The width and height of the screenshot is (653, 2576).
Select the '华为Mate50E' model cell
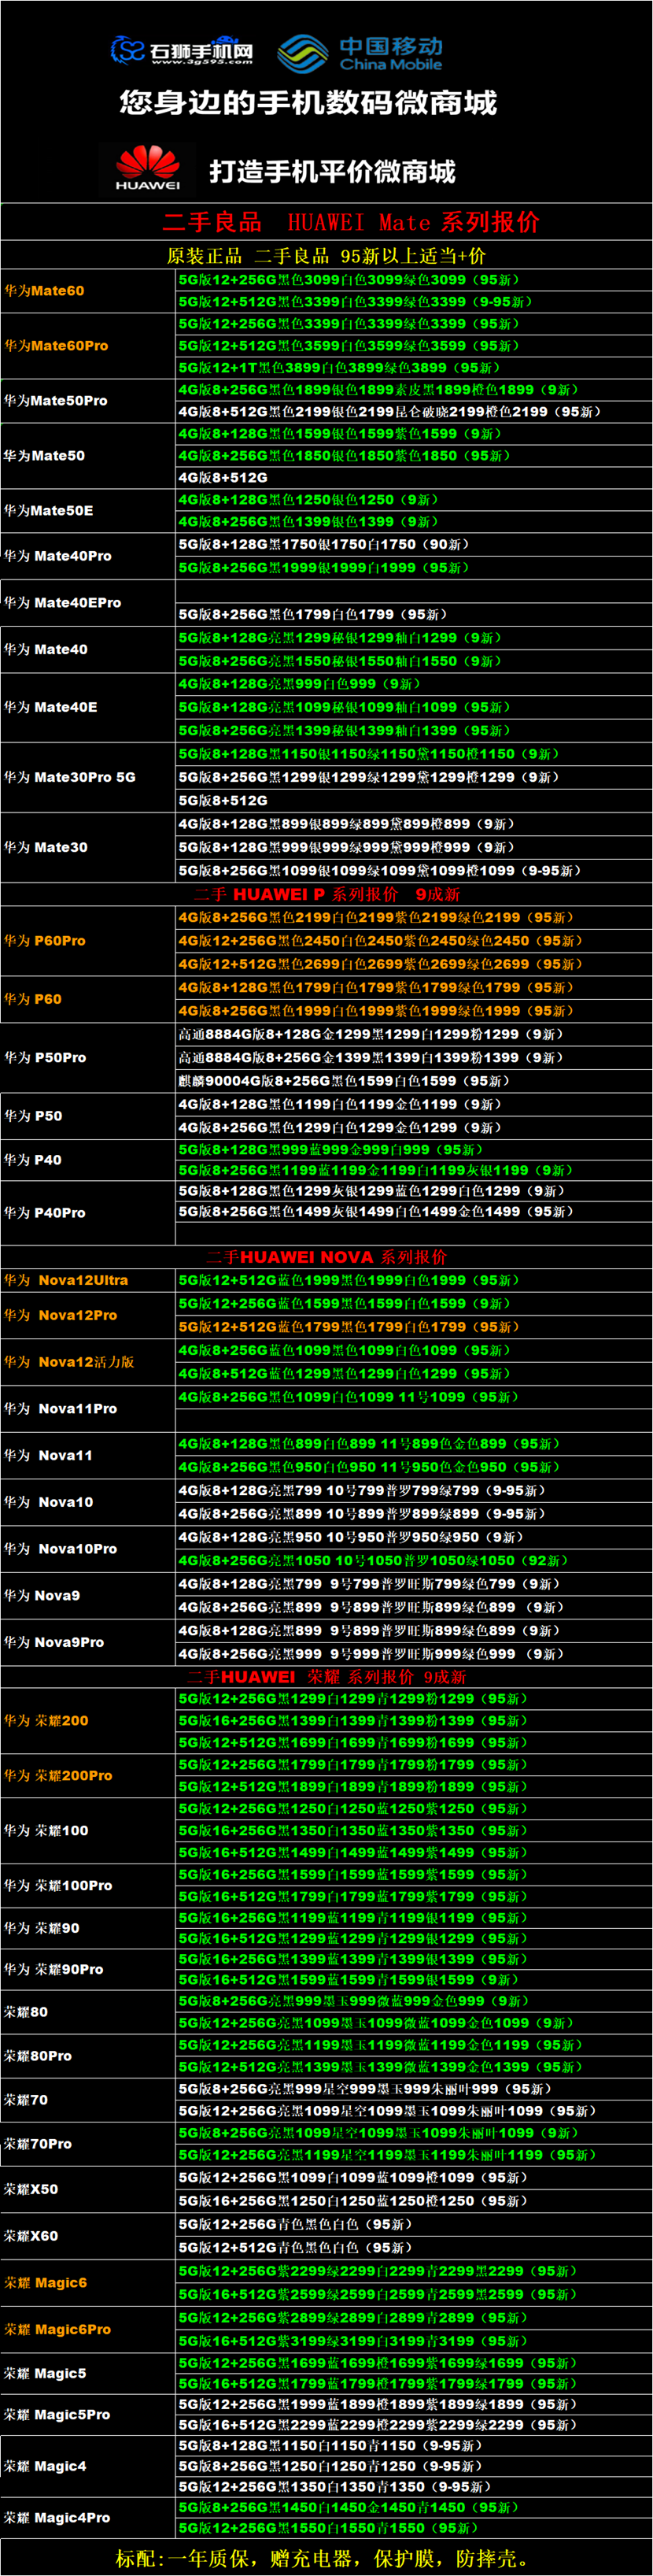coord(88,511)
